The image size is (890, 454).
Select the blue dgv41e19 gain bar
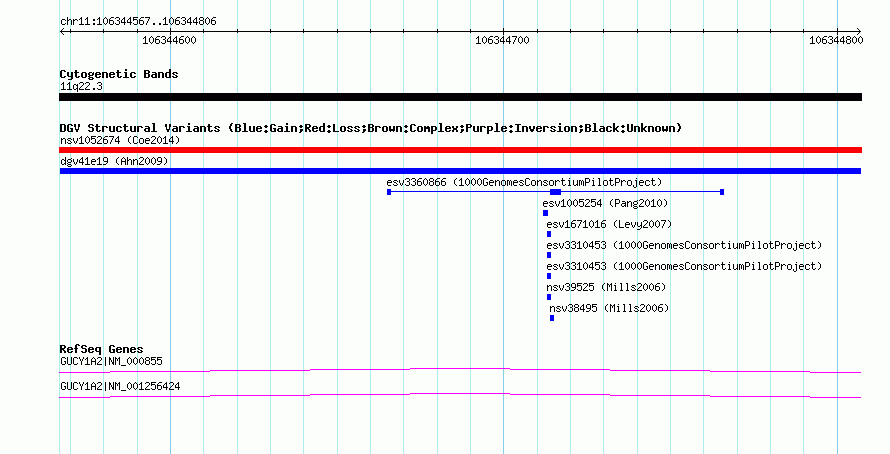(x=460, y=171)
